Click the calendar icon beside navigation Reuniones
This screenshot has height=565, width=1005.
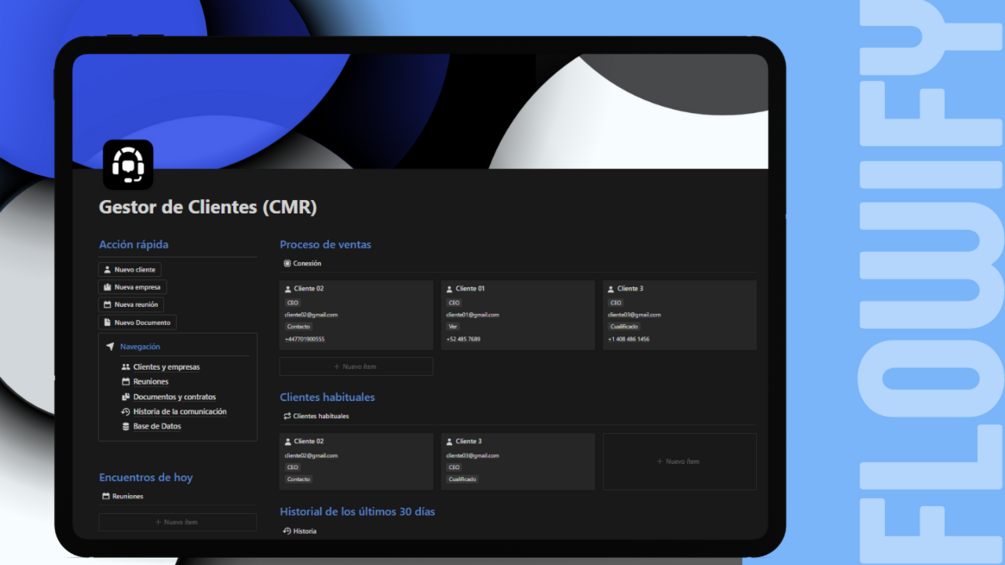tap(126, 382)
